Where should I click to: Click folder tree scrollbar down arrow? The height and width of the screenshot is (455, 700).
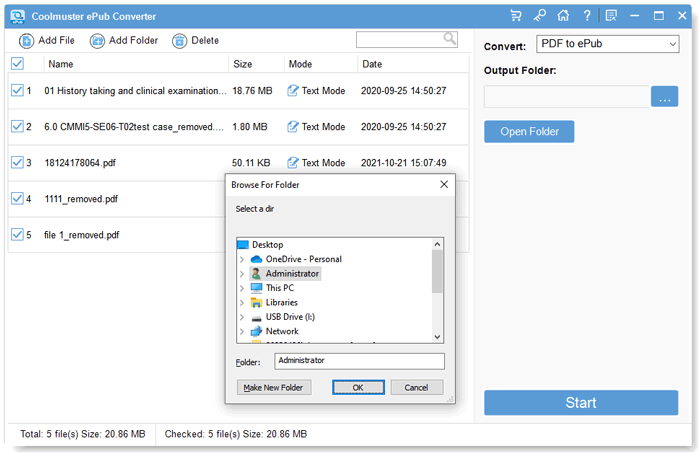tap(438, 337)
